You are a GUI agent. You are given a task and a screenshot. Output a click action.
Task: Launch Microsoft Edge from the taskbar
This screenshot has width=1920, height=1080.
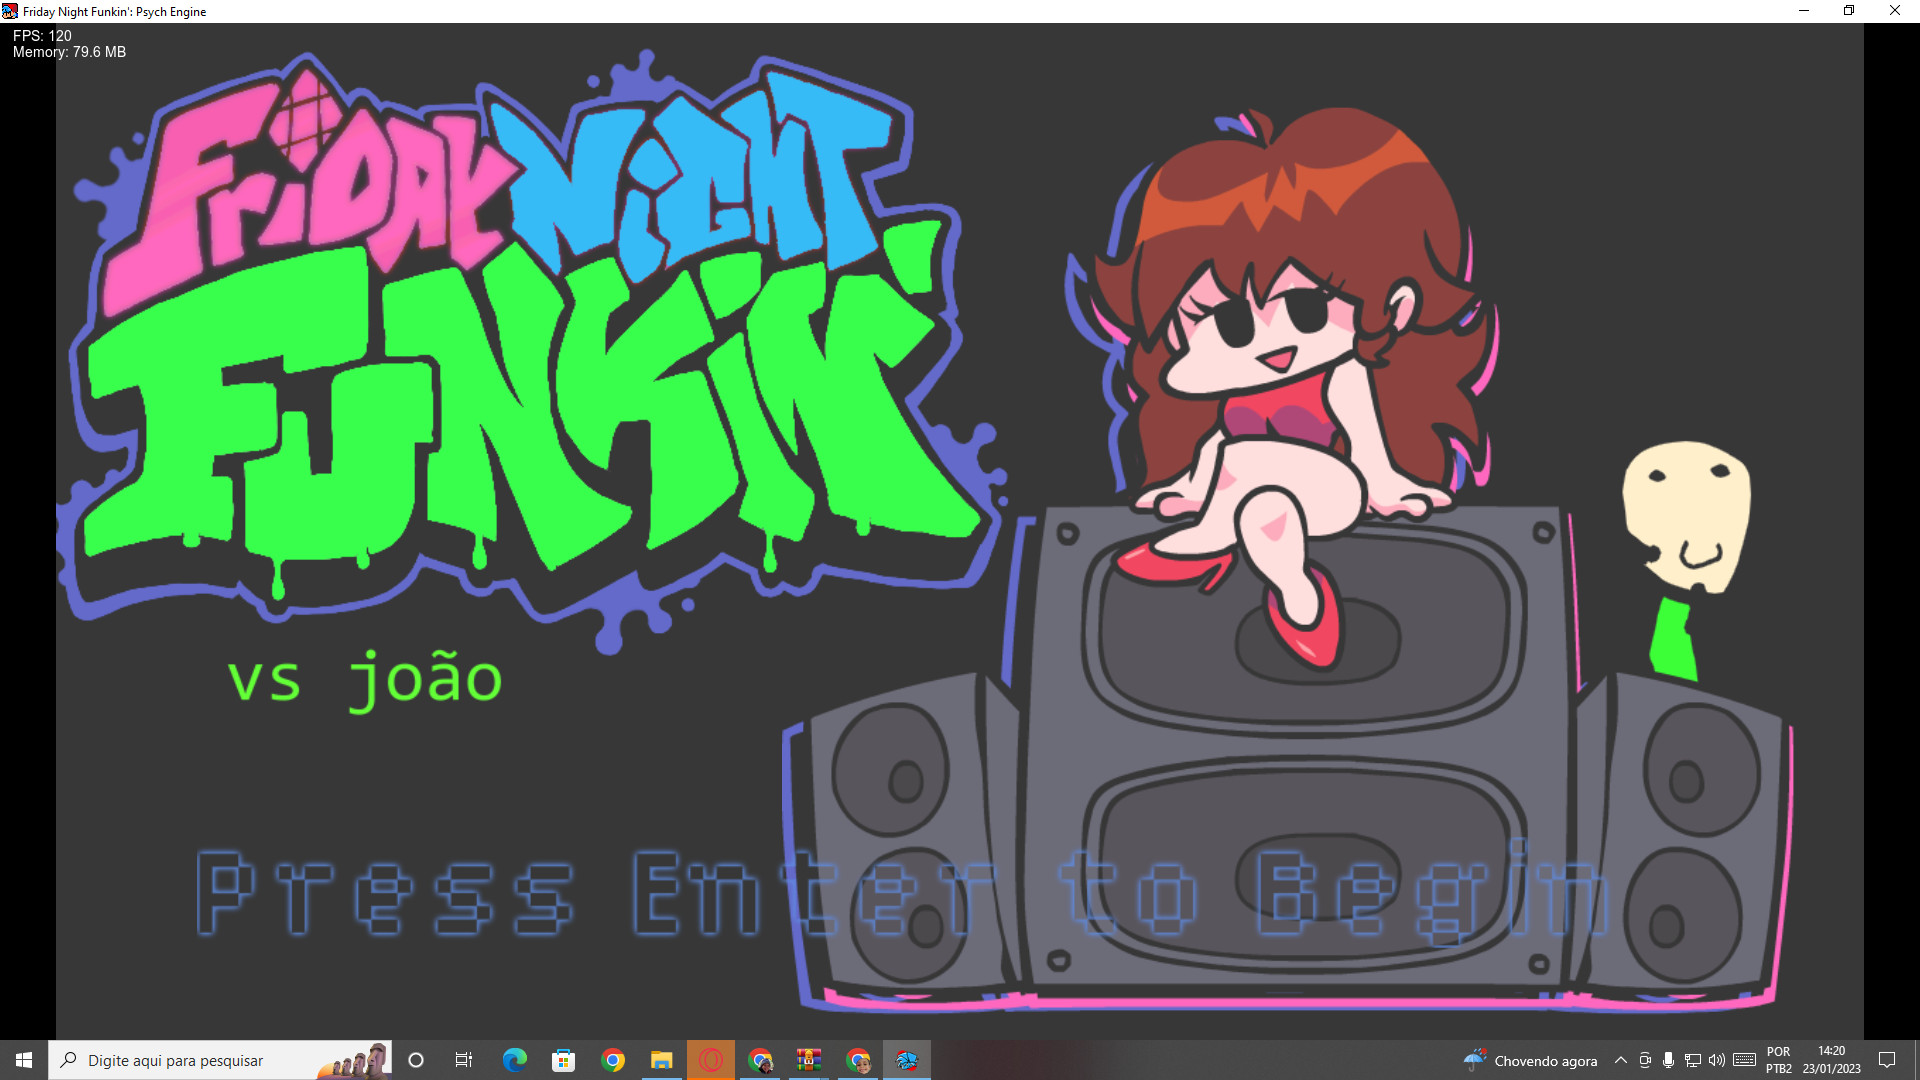click(514, 1060)
